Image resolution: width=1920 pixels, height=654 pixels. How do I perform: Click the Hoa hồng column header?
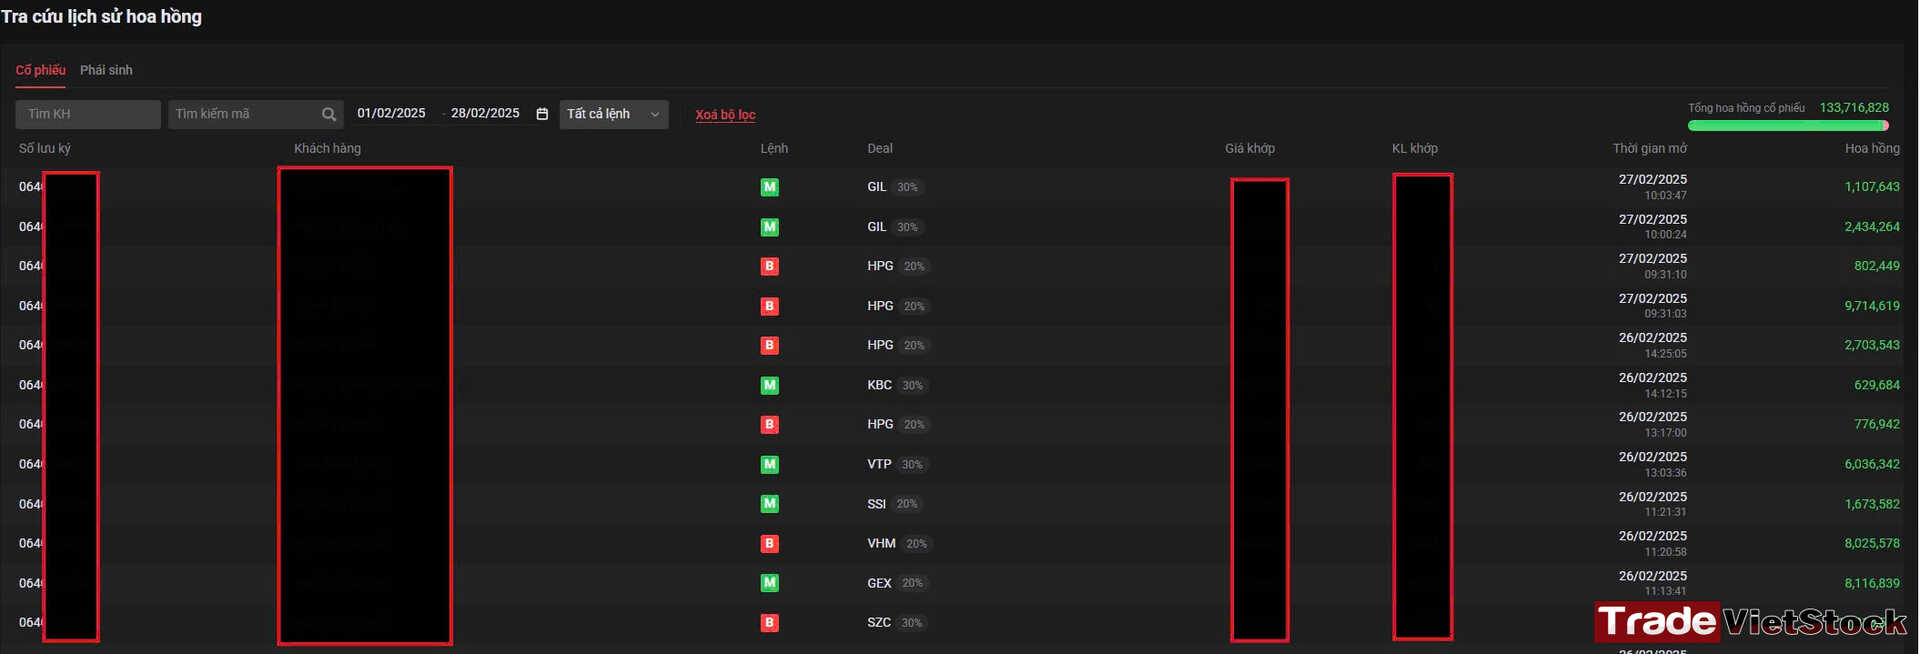pos(1872,148)
